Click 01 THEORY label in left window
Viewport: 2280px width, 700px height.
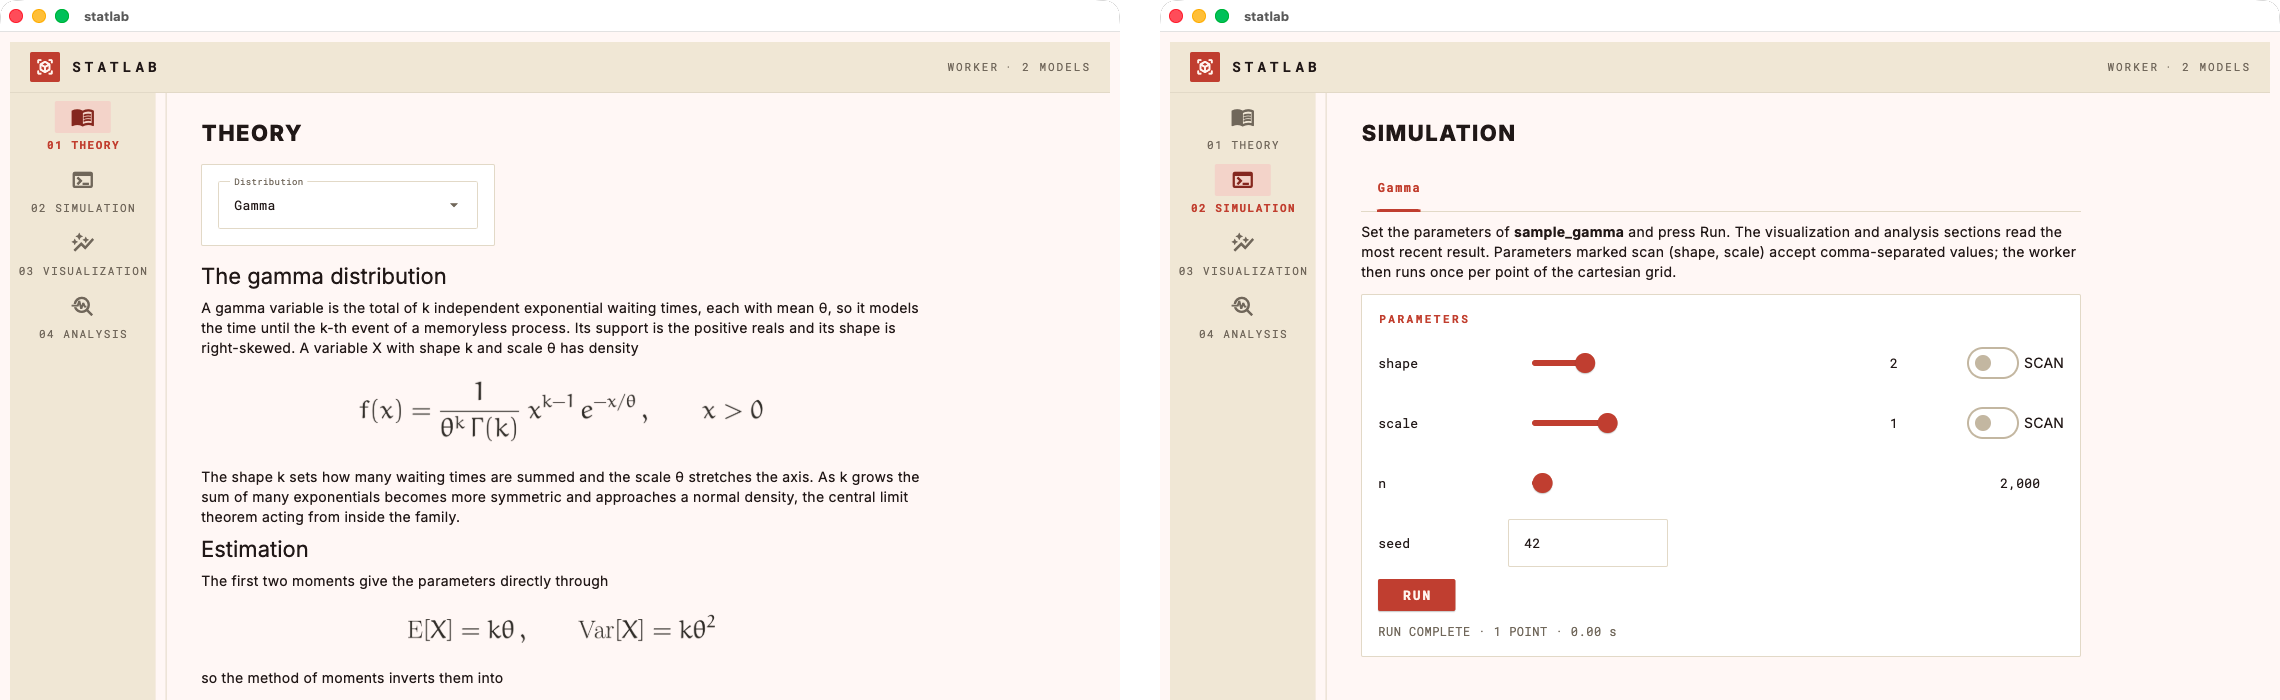83,145
